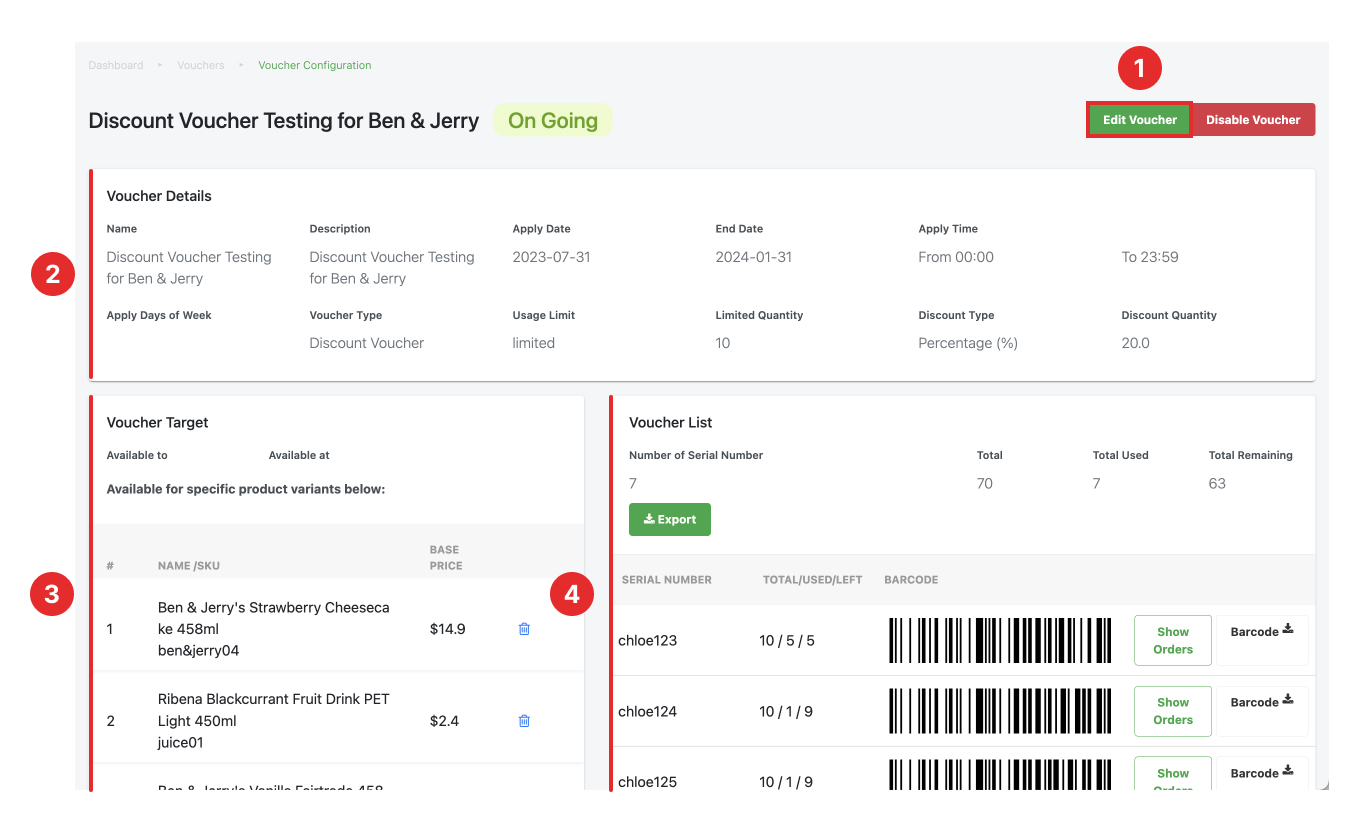
Task: Click the Voucher List heading
Action: pos(671,423)
